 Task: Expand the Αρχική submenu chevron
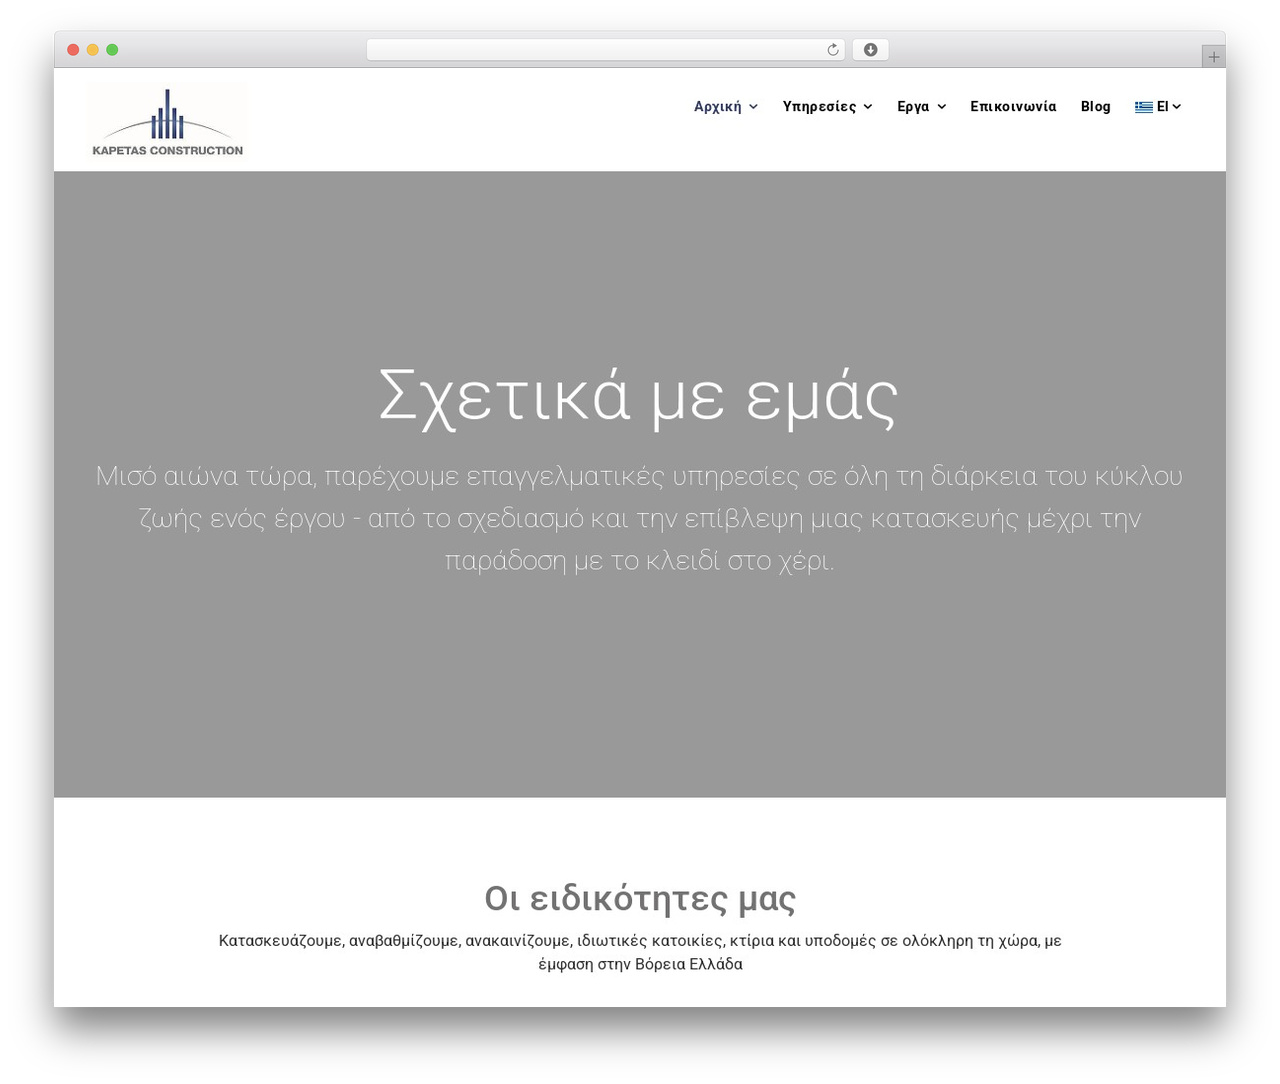click(754, 107)
